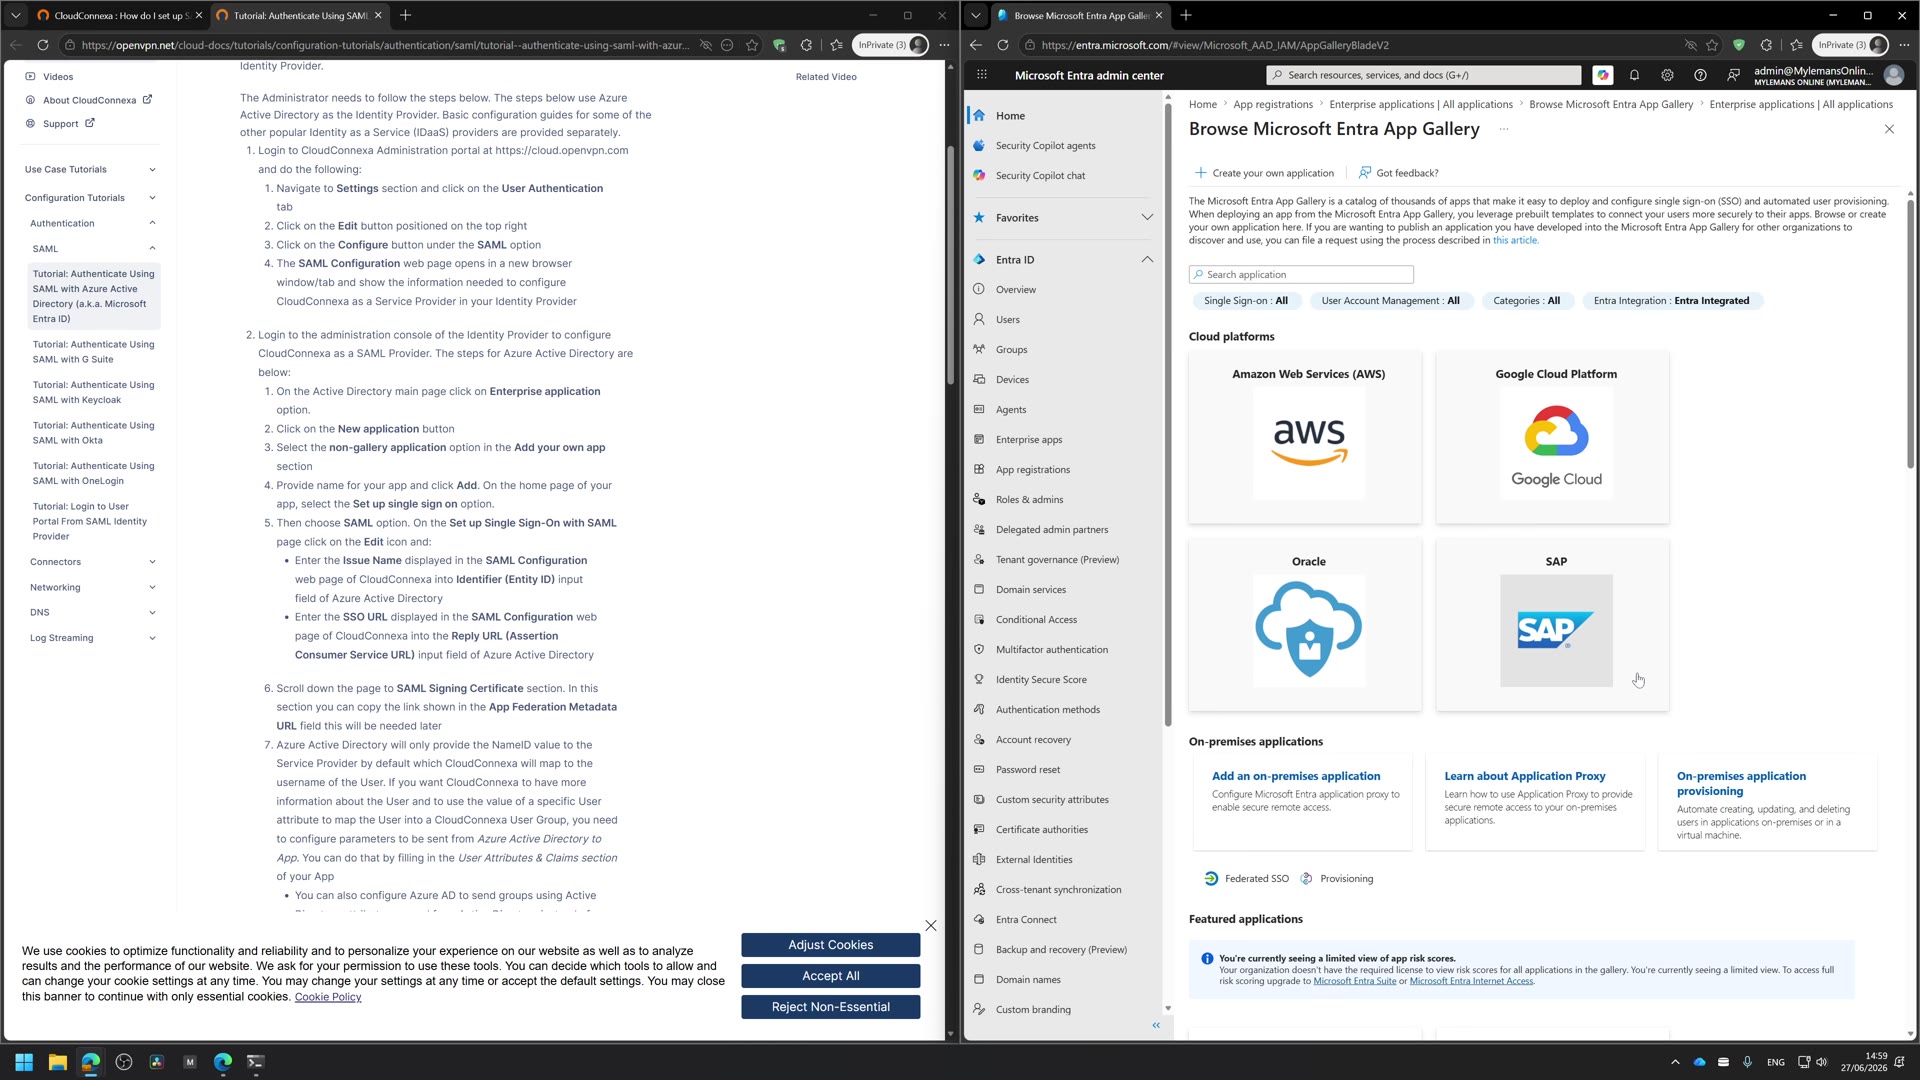Open Microsoft Entra Suite upgrade link
The width and height of the screenshot is (1920, 1080).
[1354, 982]
